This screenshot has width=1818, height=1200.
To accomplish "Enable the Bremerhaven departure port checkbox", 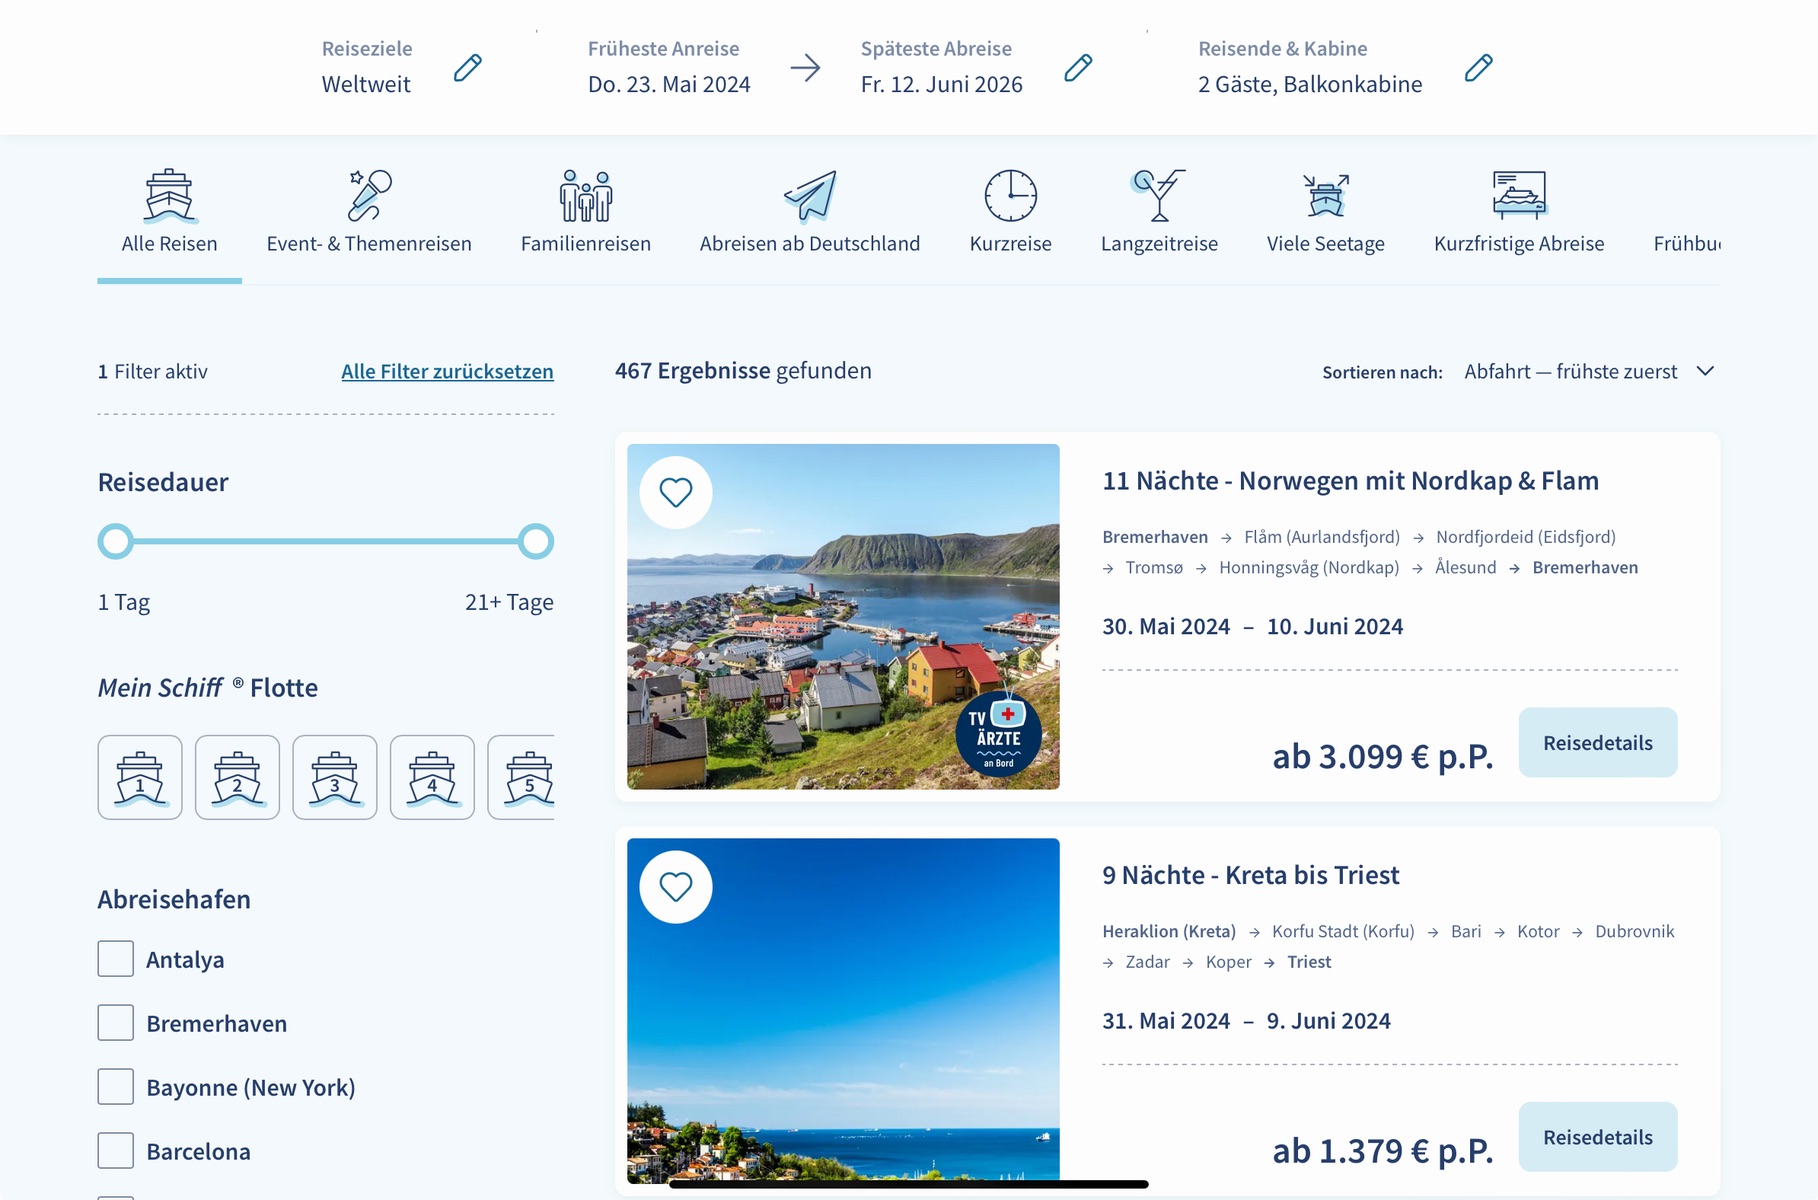I will pyautogui.click(x=116, y=1023).
